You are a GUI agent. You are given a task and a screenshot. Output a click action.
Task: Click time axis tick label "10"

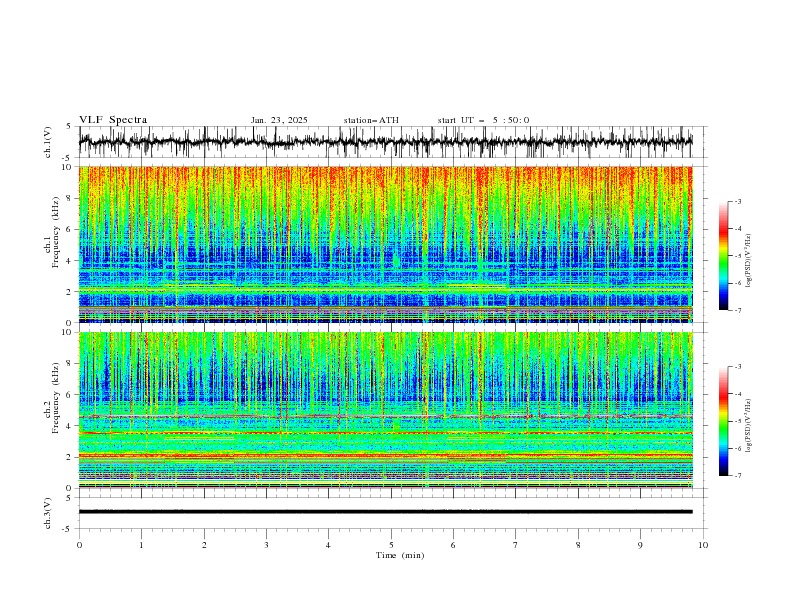point(703,545)
